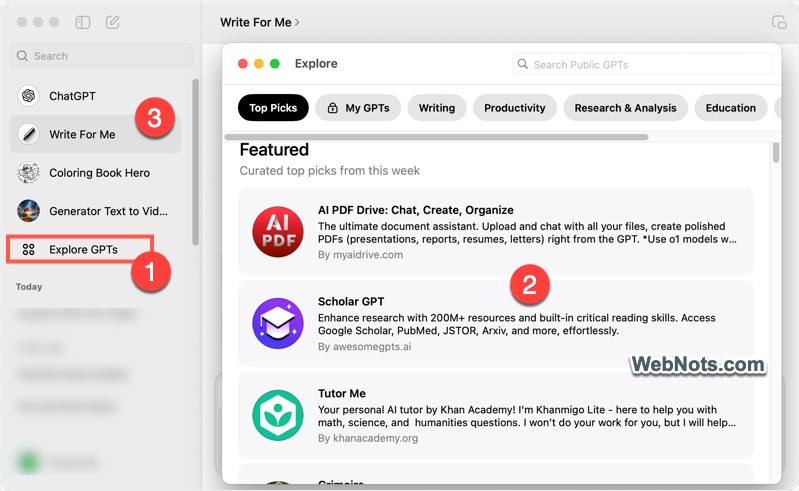Click the sidebar vertical scrollbar
Screen dimensions: 799x491
click(195, 162)
